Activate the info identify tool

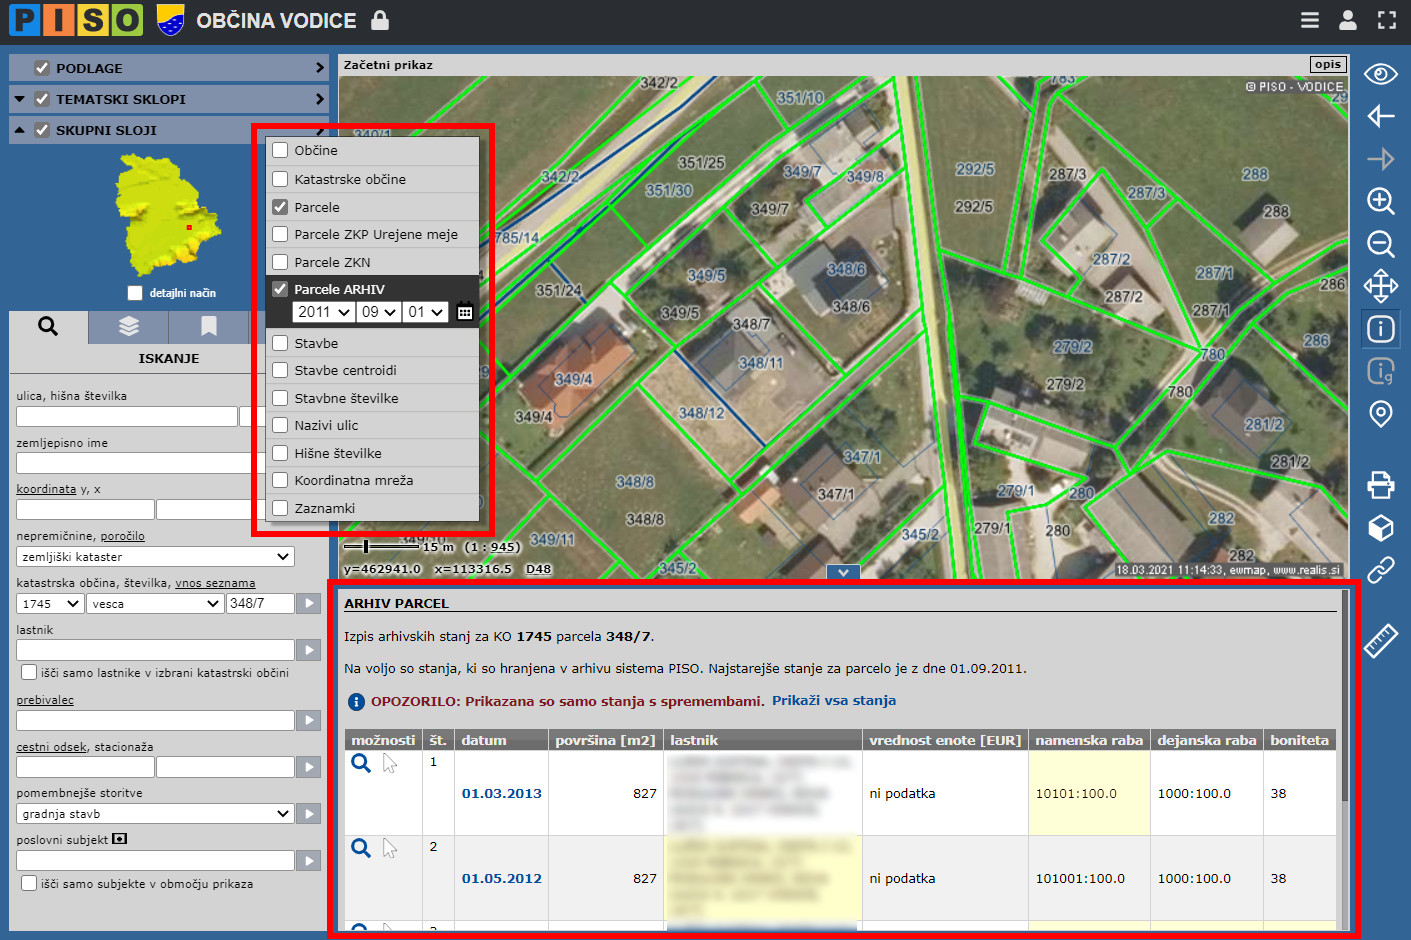[1381, 329]
